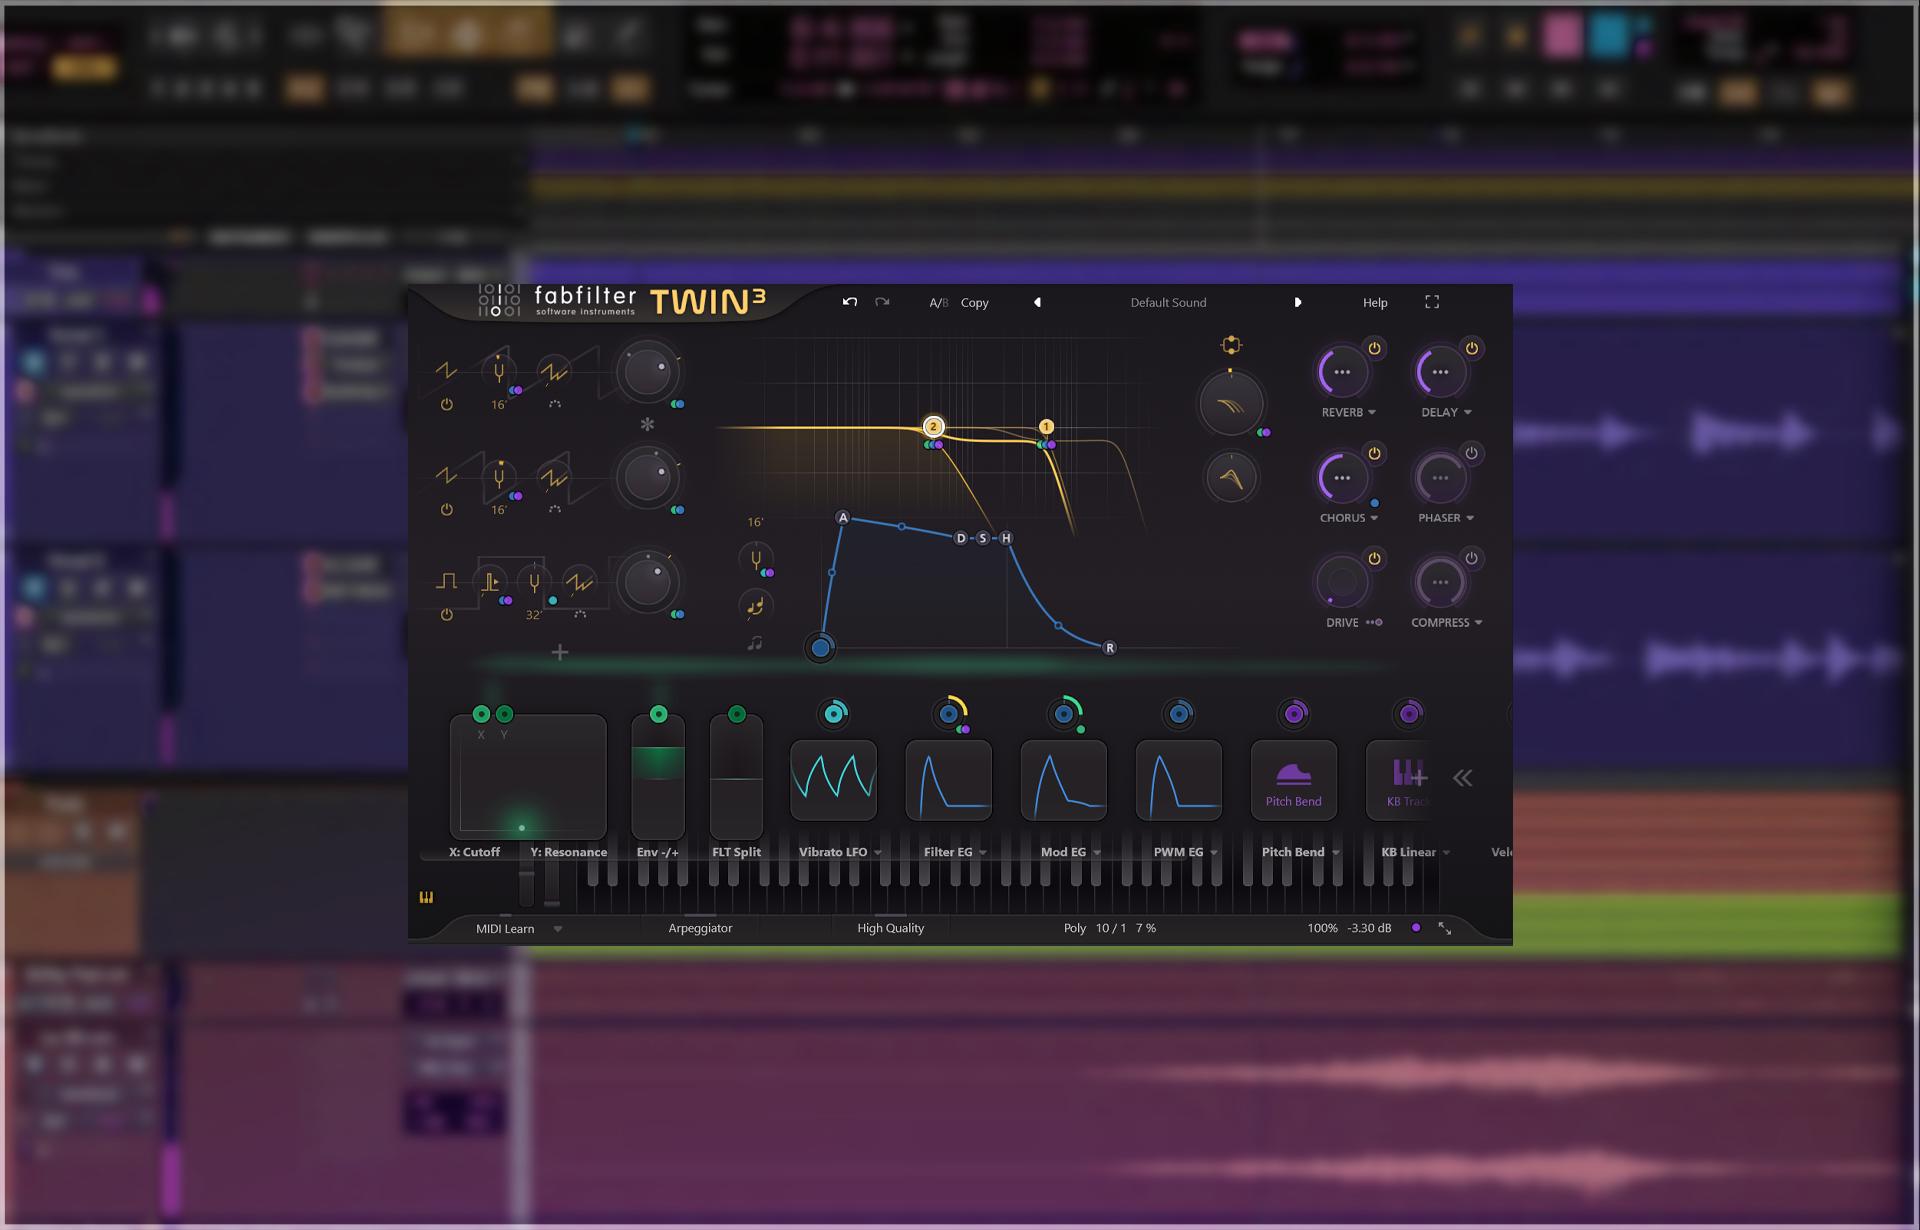Click the envelope Release point R
The width and height of the screenshot is (1920, 1230).
[1109, 648]
